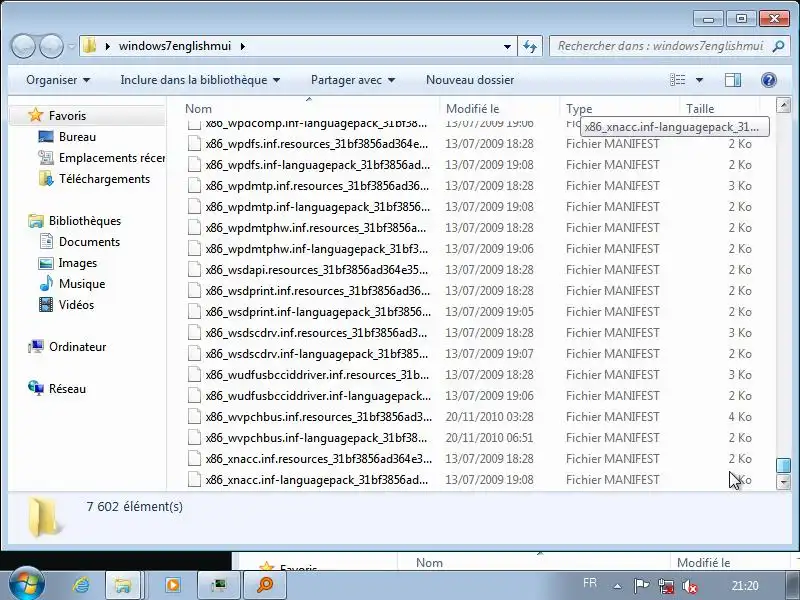Click the 21:20 taskbar clock
The height and width of the screenshot is (600, 800).
pyautogui.click(x=744, y=585)
